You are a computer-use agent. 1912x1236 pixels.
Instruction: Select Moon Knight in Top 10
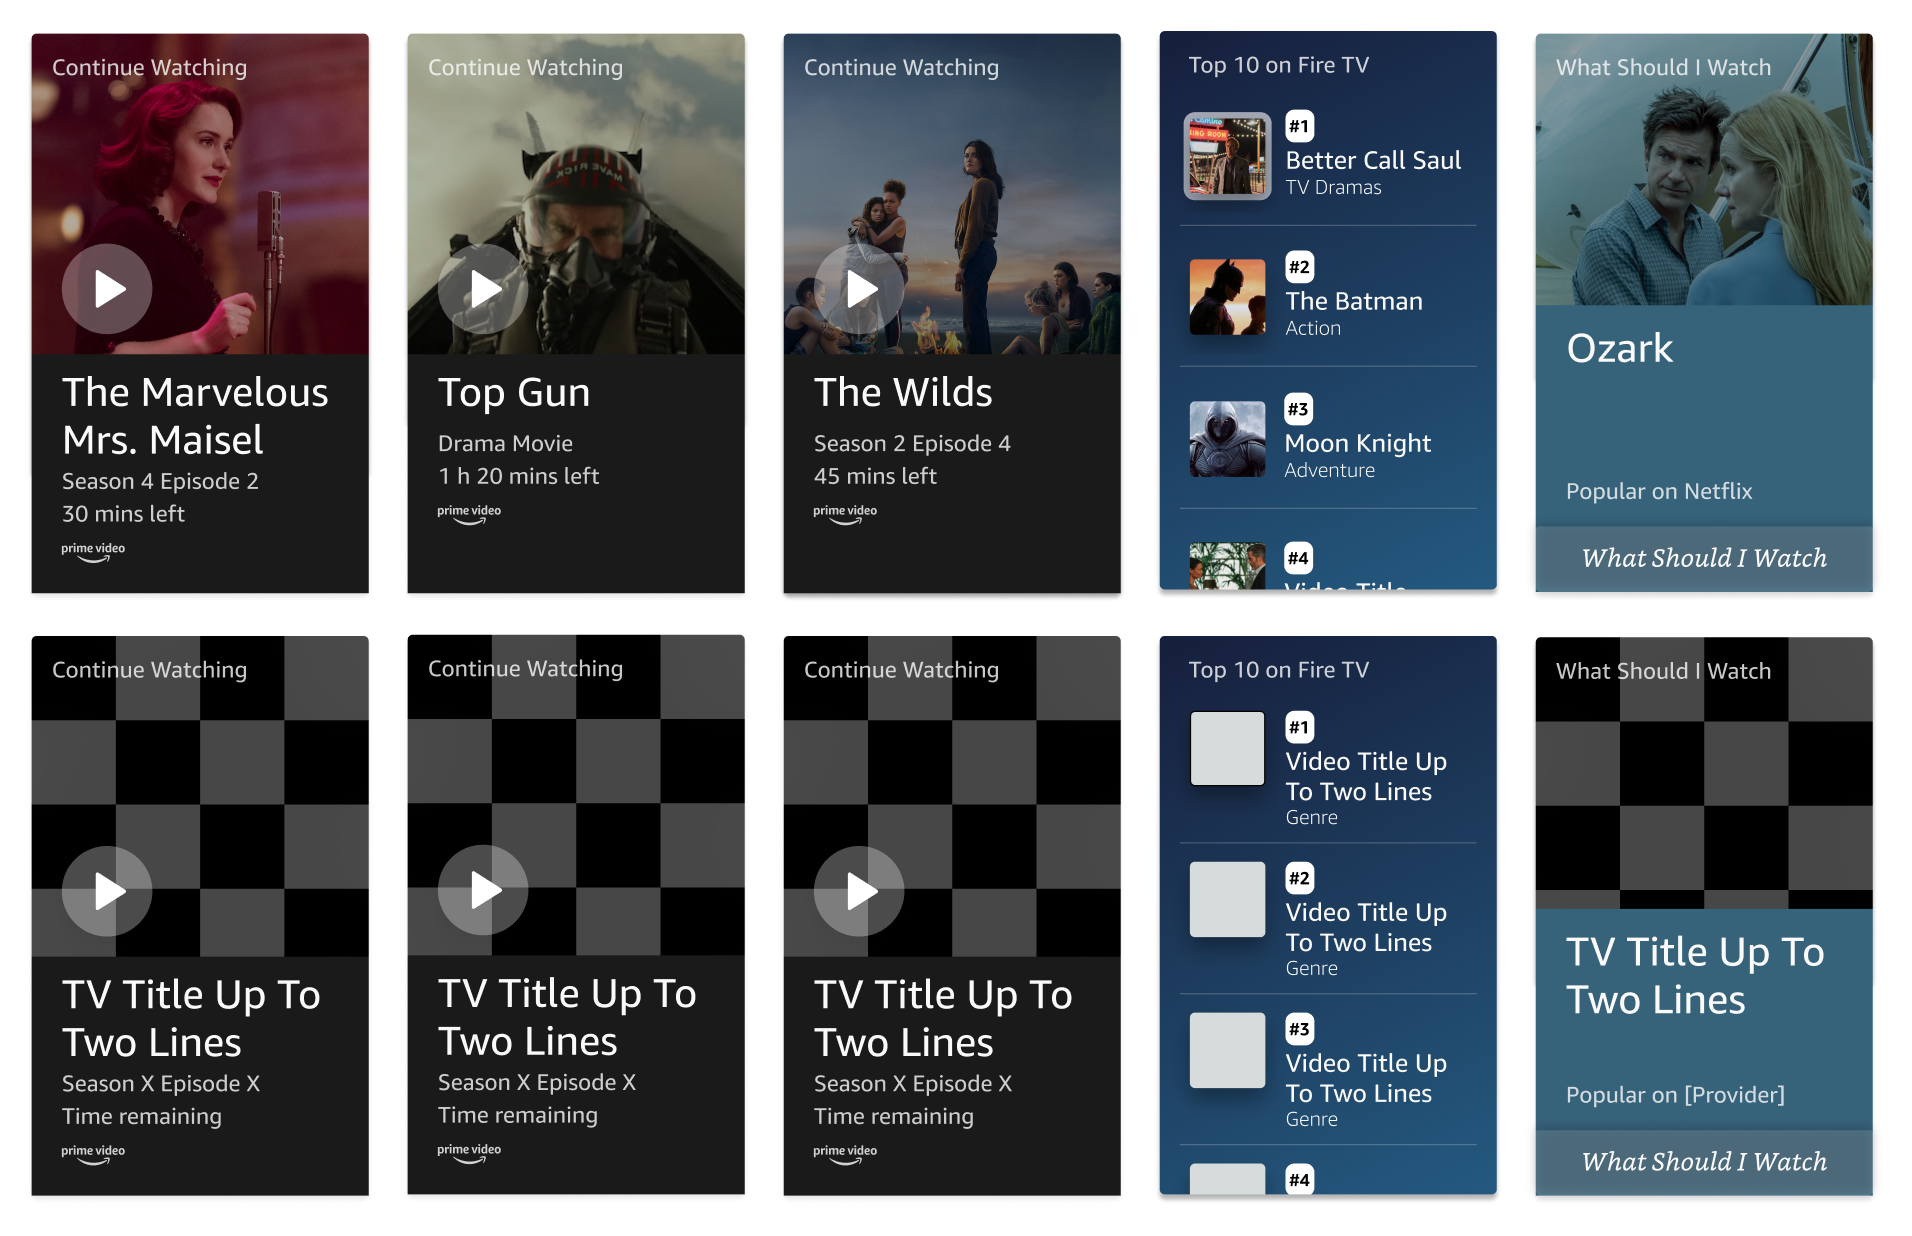(x=1358, y=443)
